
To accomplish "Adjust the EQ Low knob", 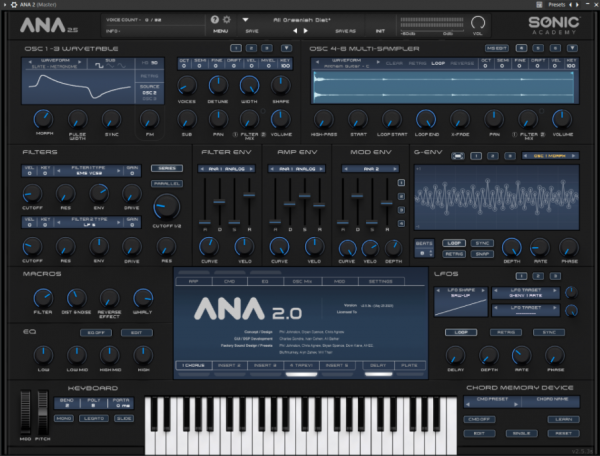I will (43, 355).
